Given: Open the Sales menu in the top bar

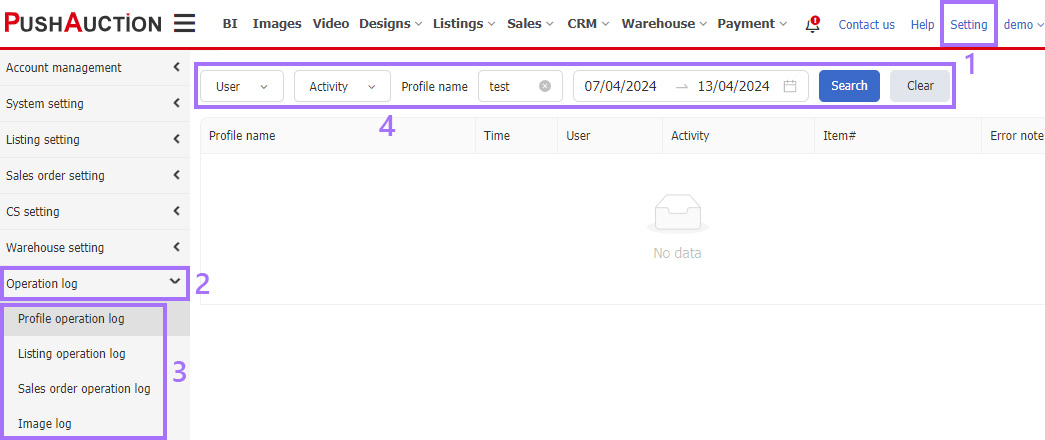Looking at the screenshot, I should click(x=530, y=24).
